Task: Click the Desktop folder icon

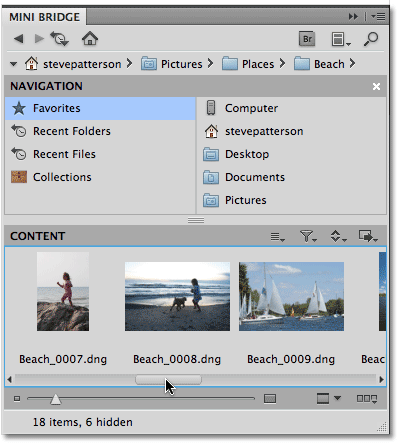Action: point(211,154)
